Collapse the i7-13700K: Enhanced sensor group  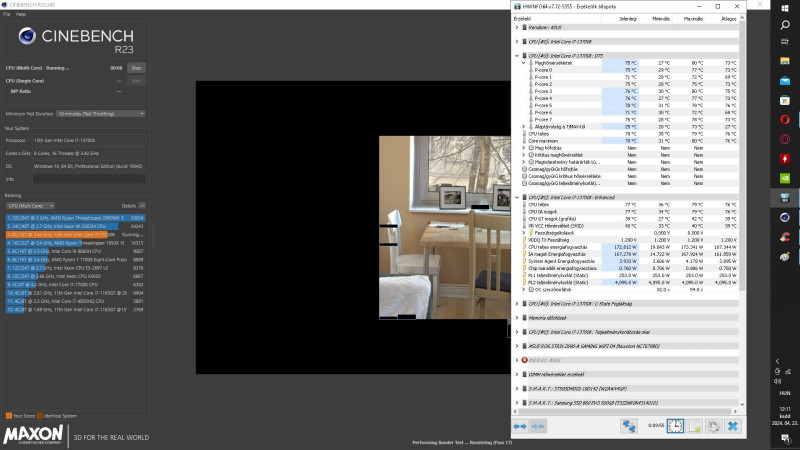(517, 197)
